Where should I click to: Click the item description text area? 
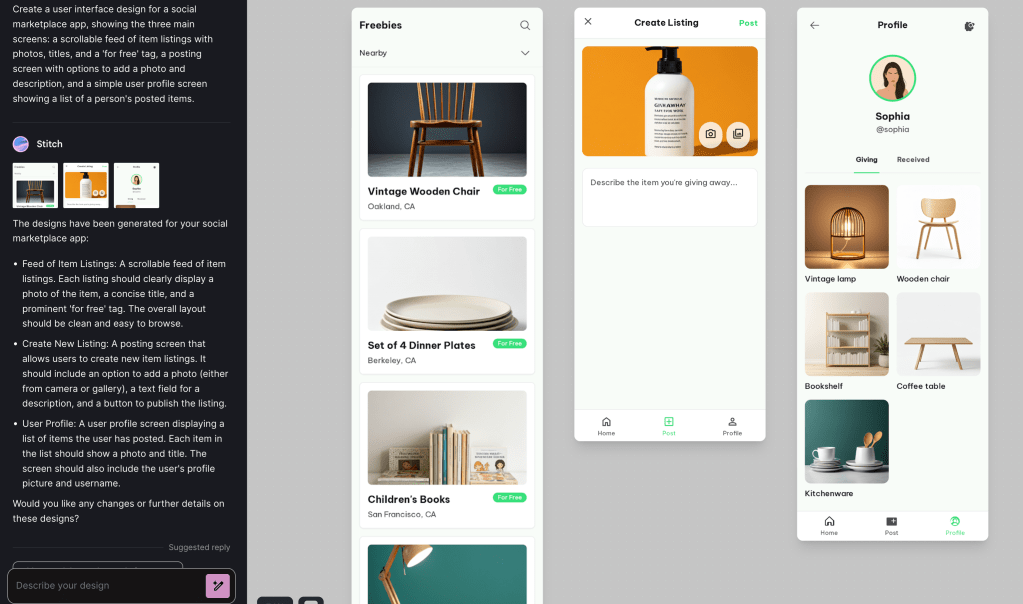[668, 198]
